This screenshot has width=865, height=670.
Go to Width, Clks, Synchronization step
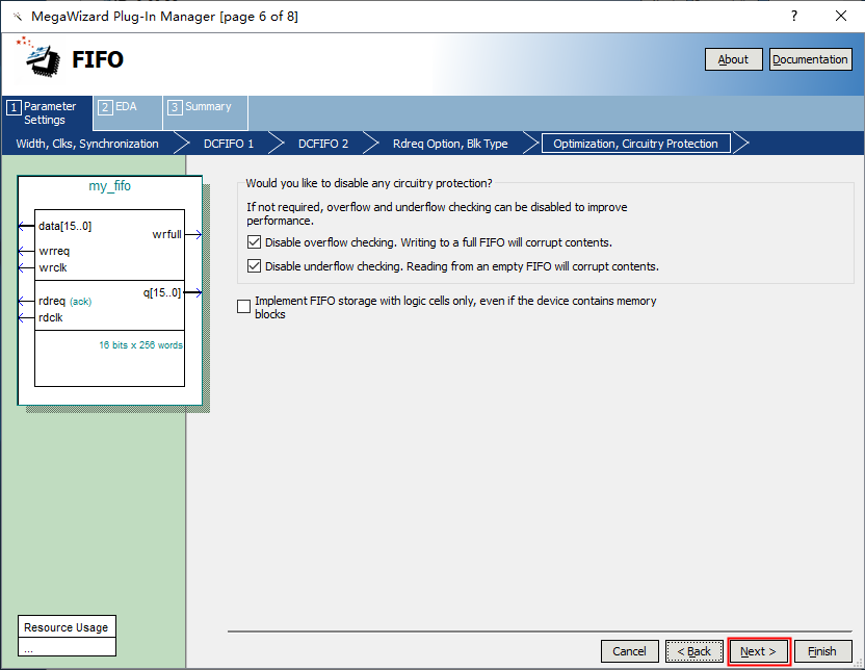87,144
